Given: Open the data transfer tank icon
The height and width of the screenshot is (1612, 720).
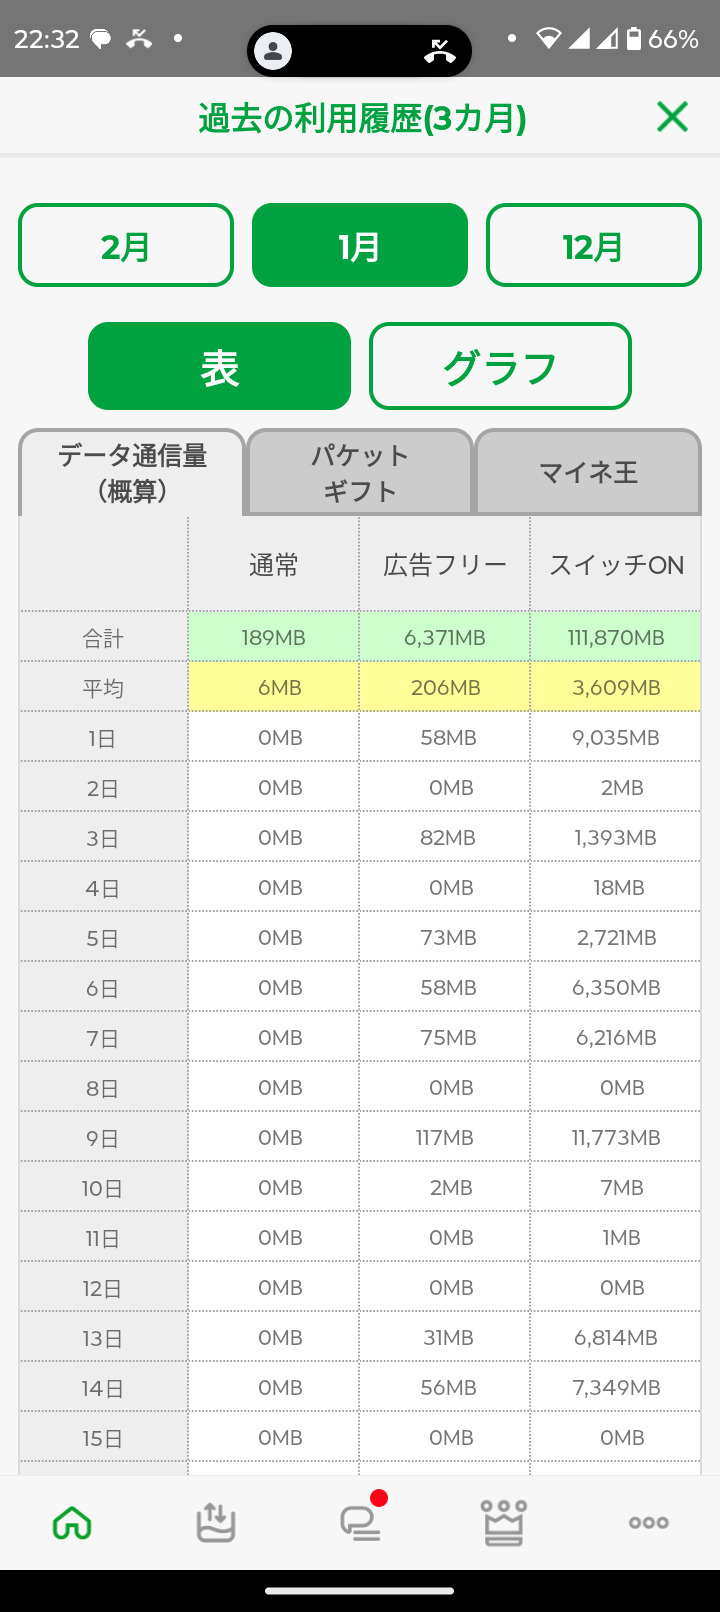Looking at the screenshot, I should (x=216, y=1523).
